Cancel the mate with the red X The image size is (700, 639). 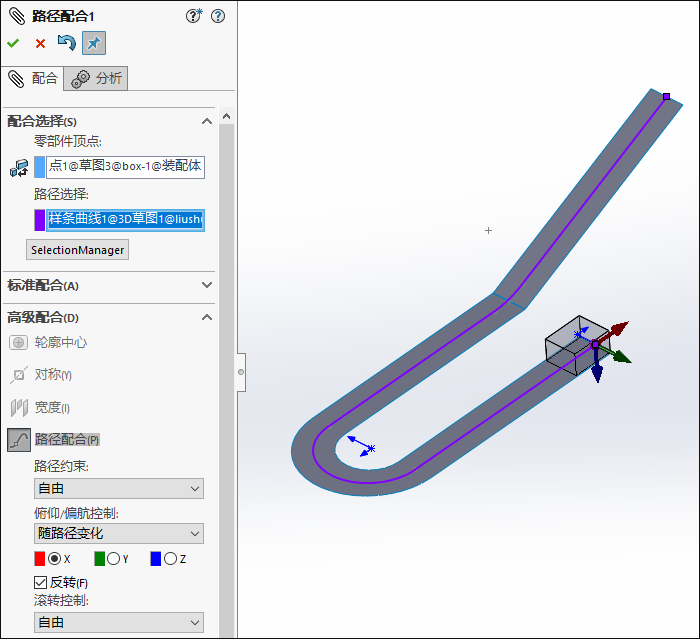[x=40, y=43]
